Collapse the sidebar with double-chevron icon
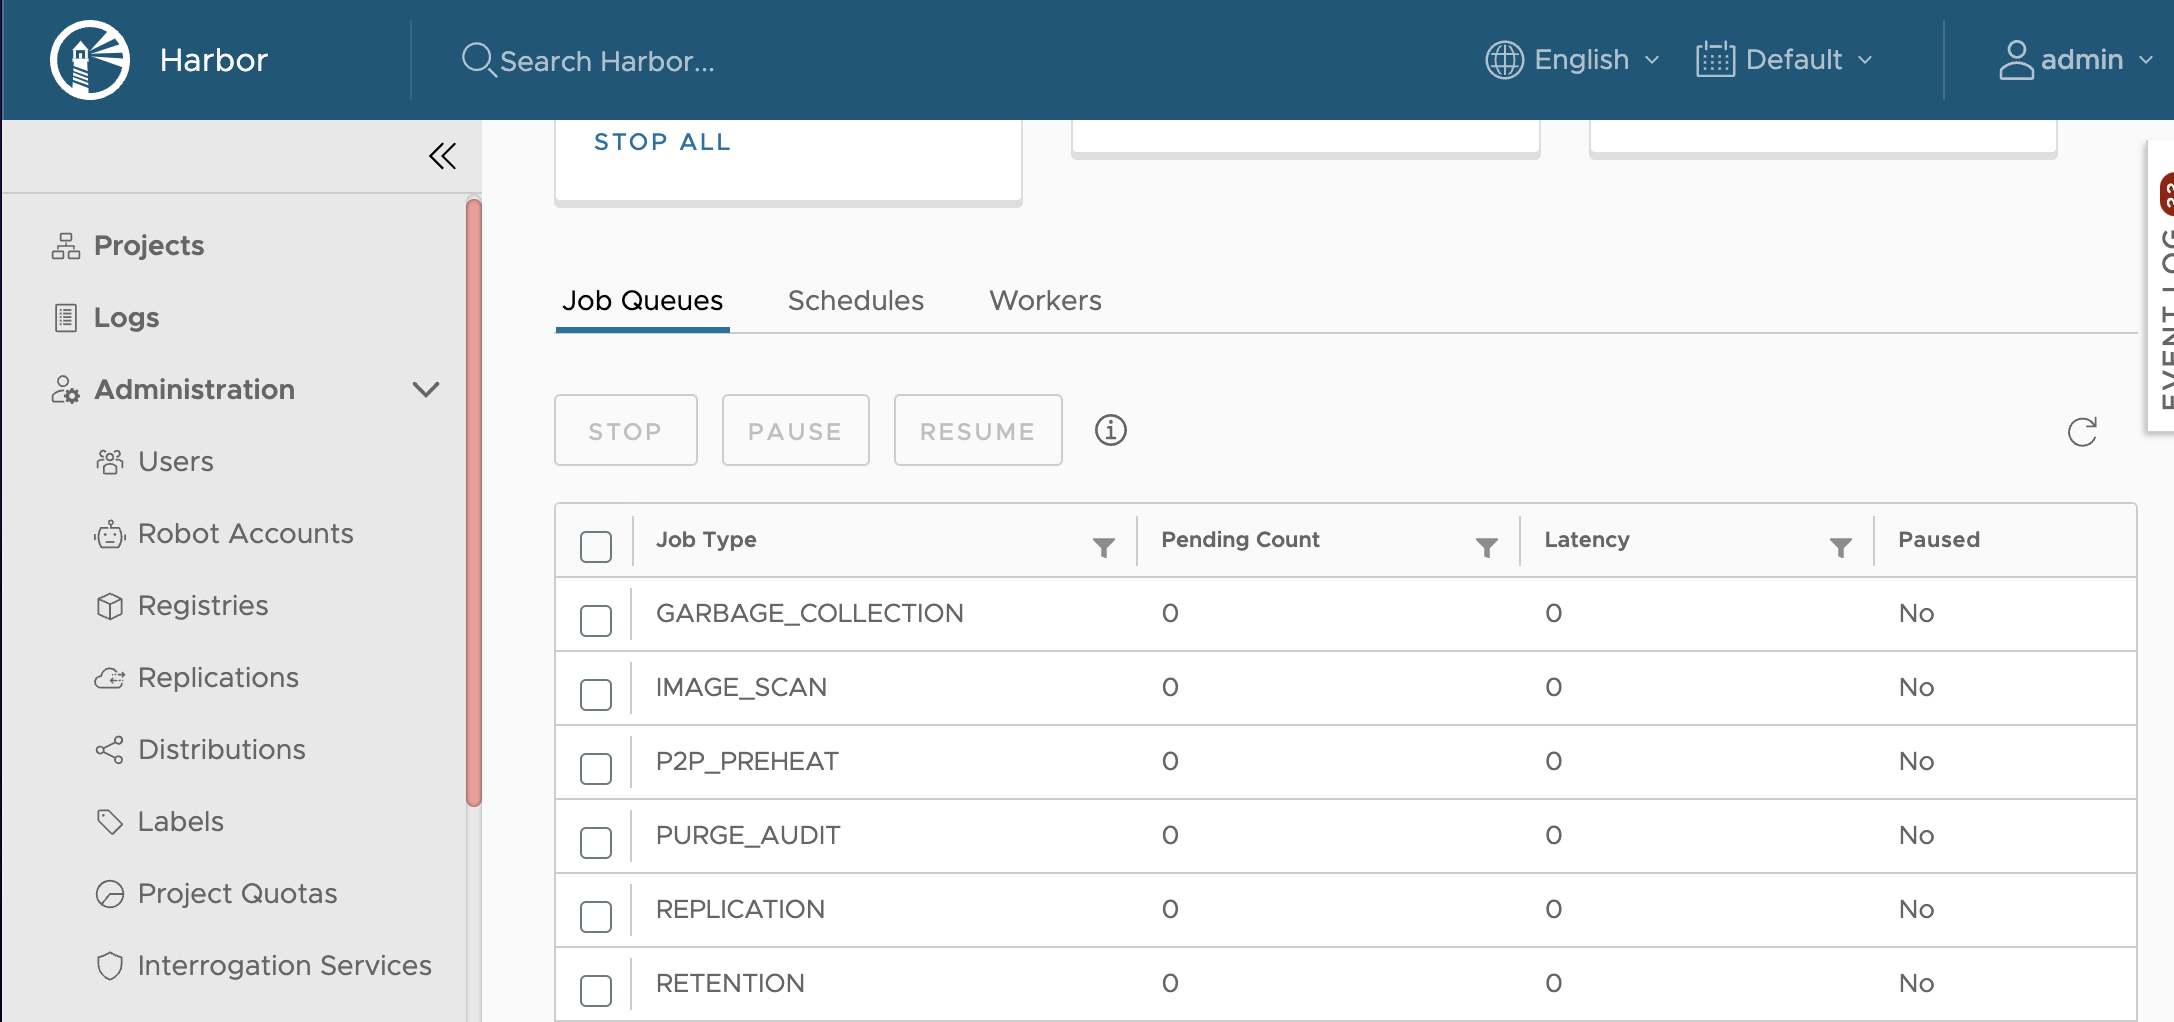 (x=442, y=156)
